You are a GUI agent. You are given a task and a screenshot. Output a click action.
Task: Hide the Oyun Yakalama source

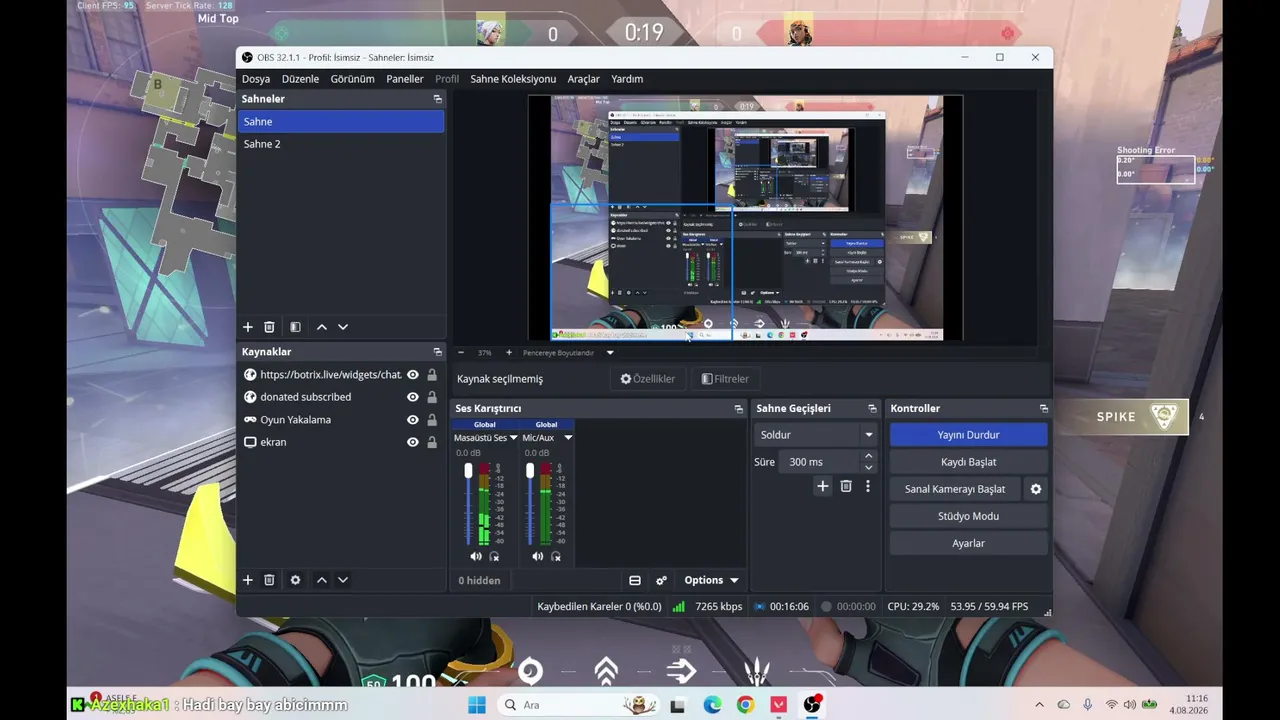(412, 420)
